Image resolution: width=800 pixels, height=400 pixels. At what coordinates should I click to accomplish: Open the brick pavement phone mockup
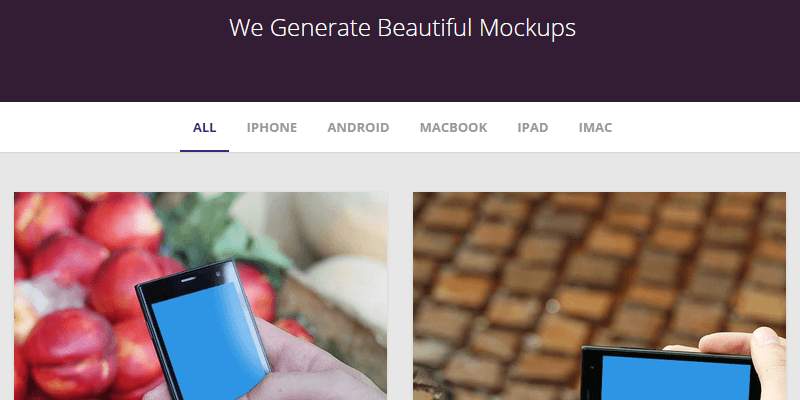[x=599, y=296]
